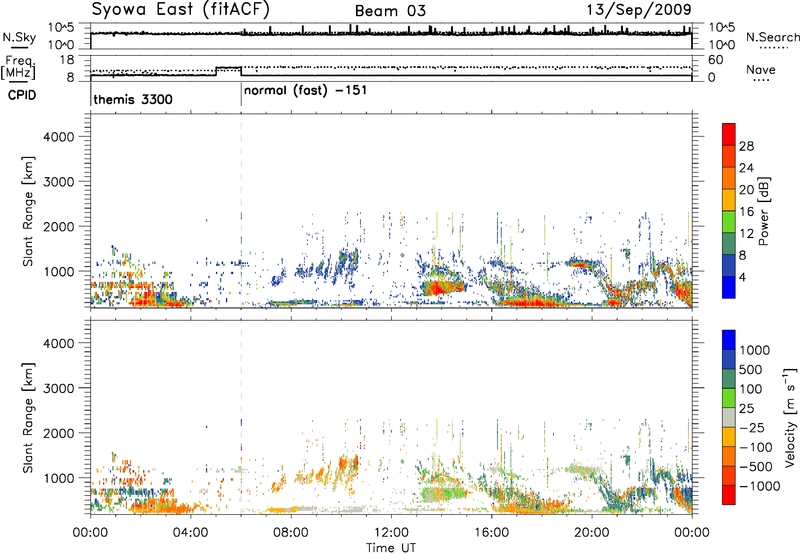Click the '1000' range label on velocity plot axis
Screen dimensions: 800x554
(58, 478)
